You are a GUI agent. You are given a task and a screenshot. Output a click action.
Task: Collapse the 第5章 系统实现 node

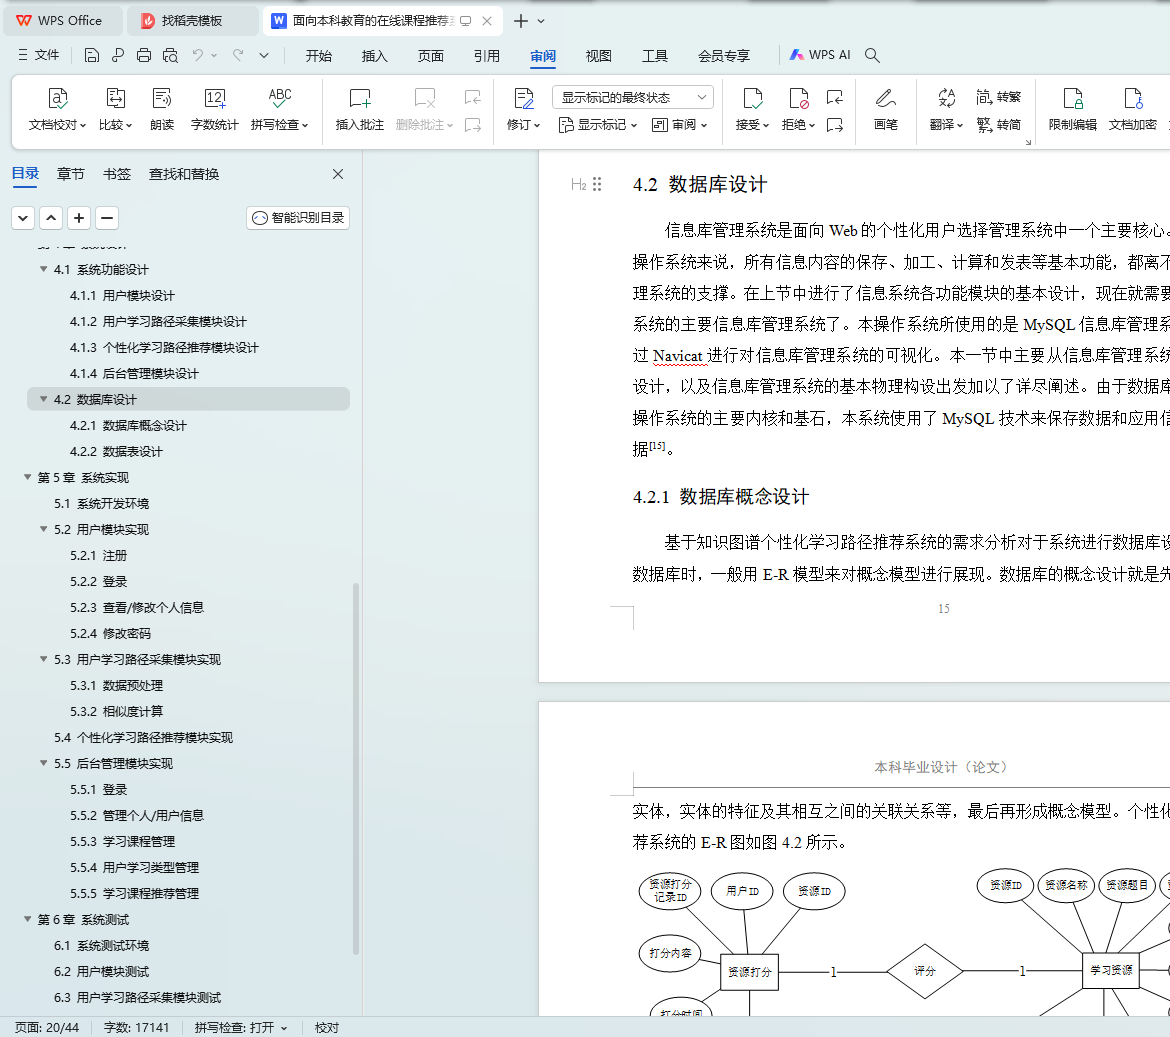point(28,477)
